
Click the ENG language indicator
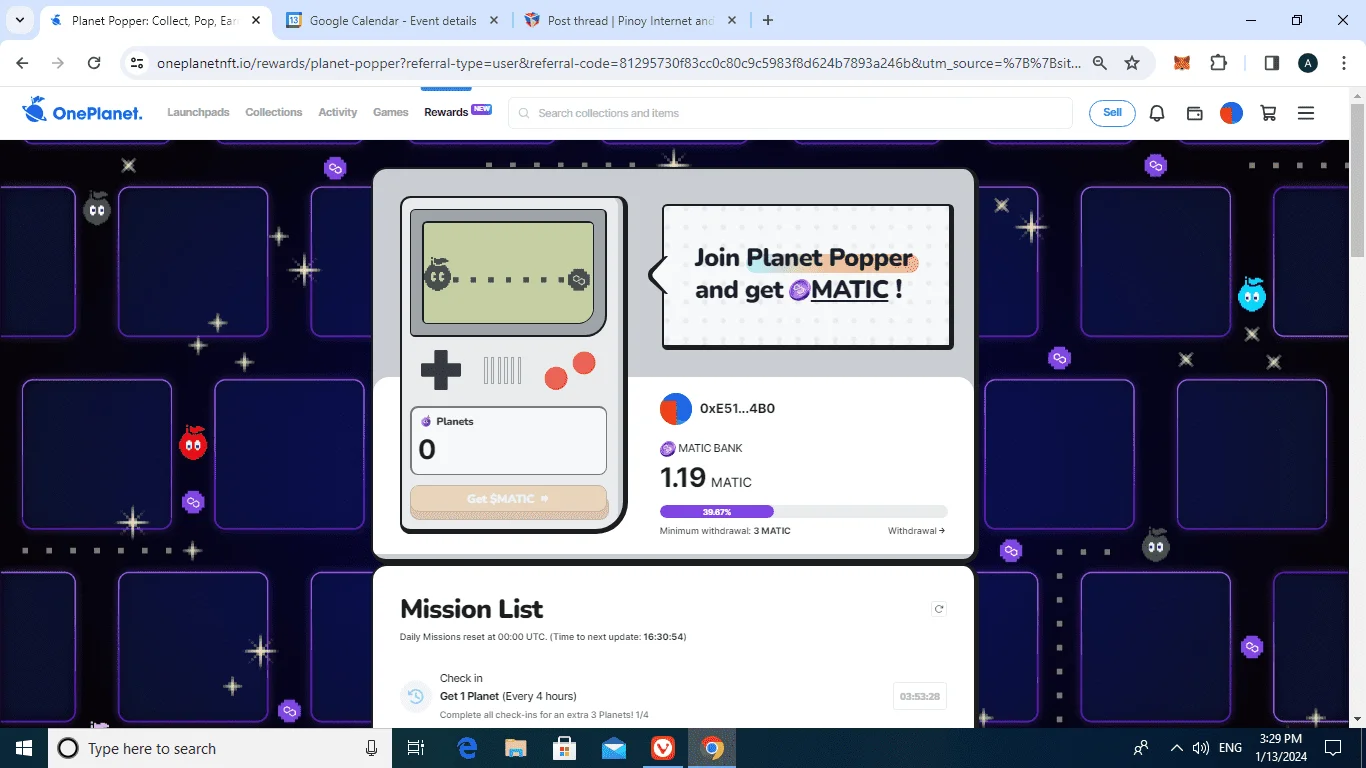pyautogui.click(x=1231, y=748)
